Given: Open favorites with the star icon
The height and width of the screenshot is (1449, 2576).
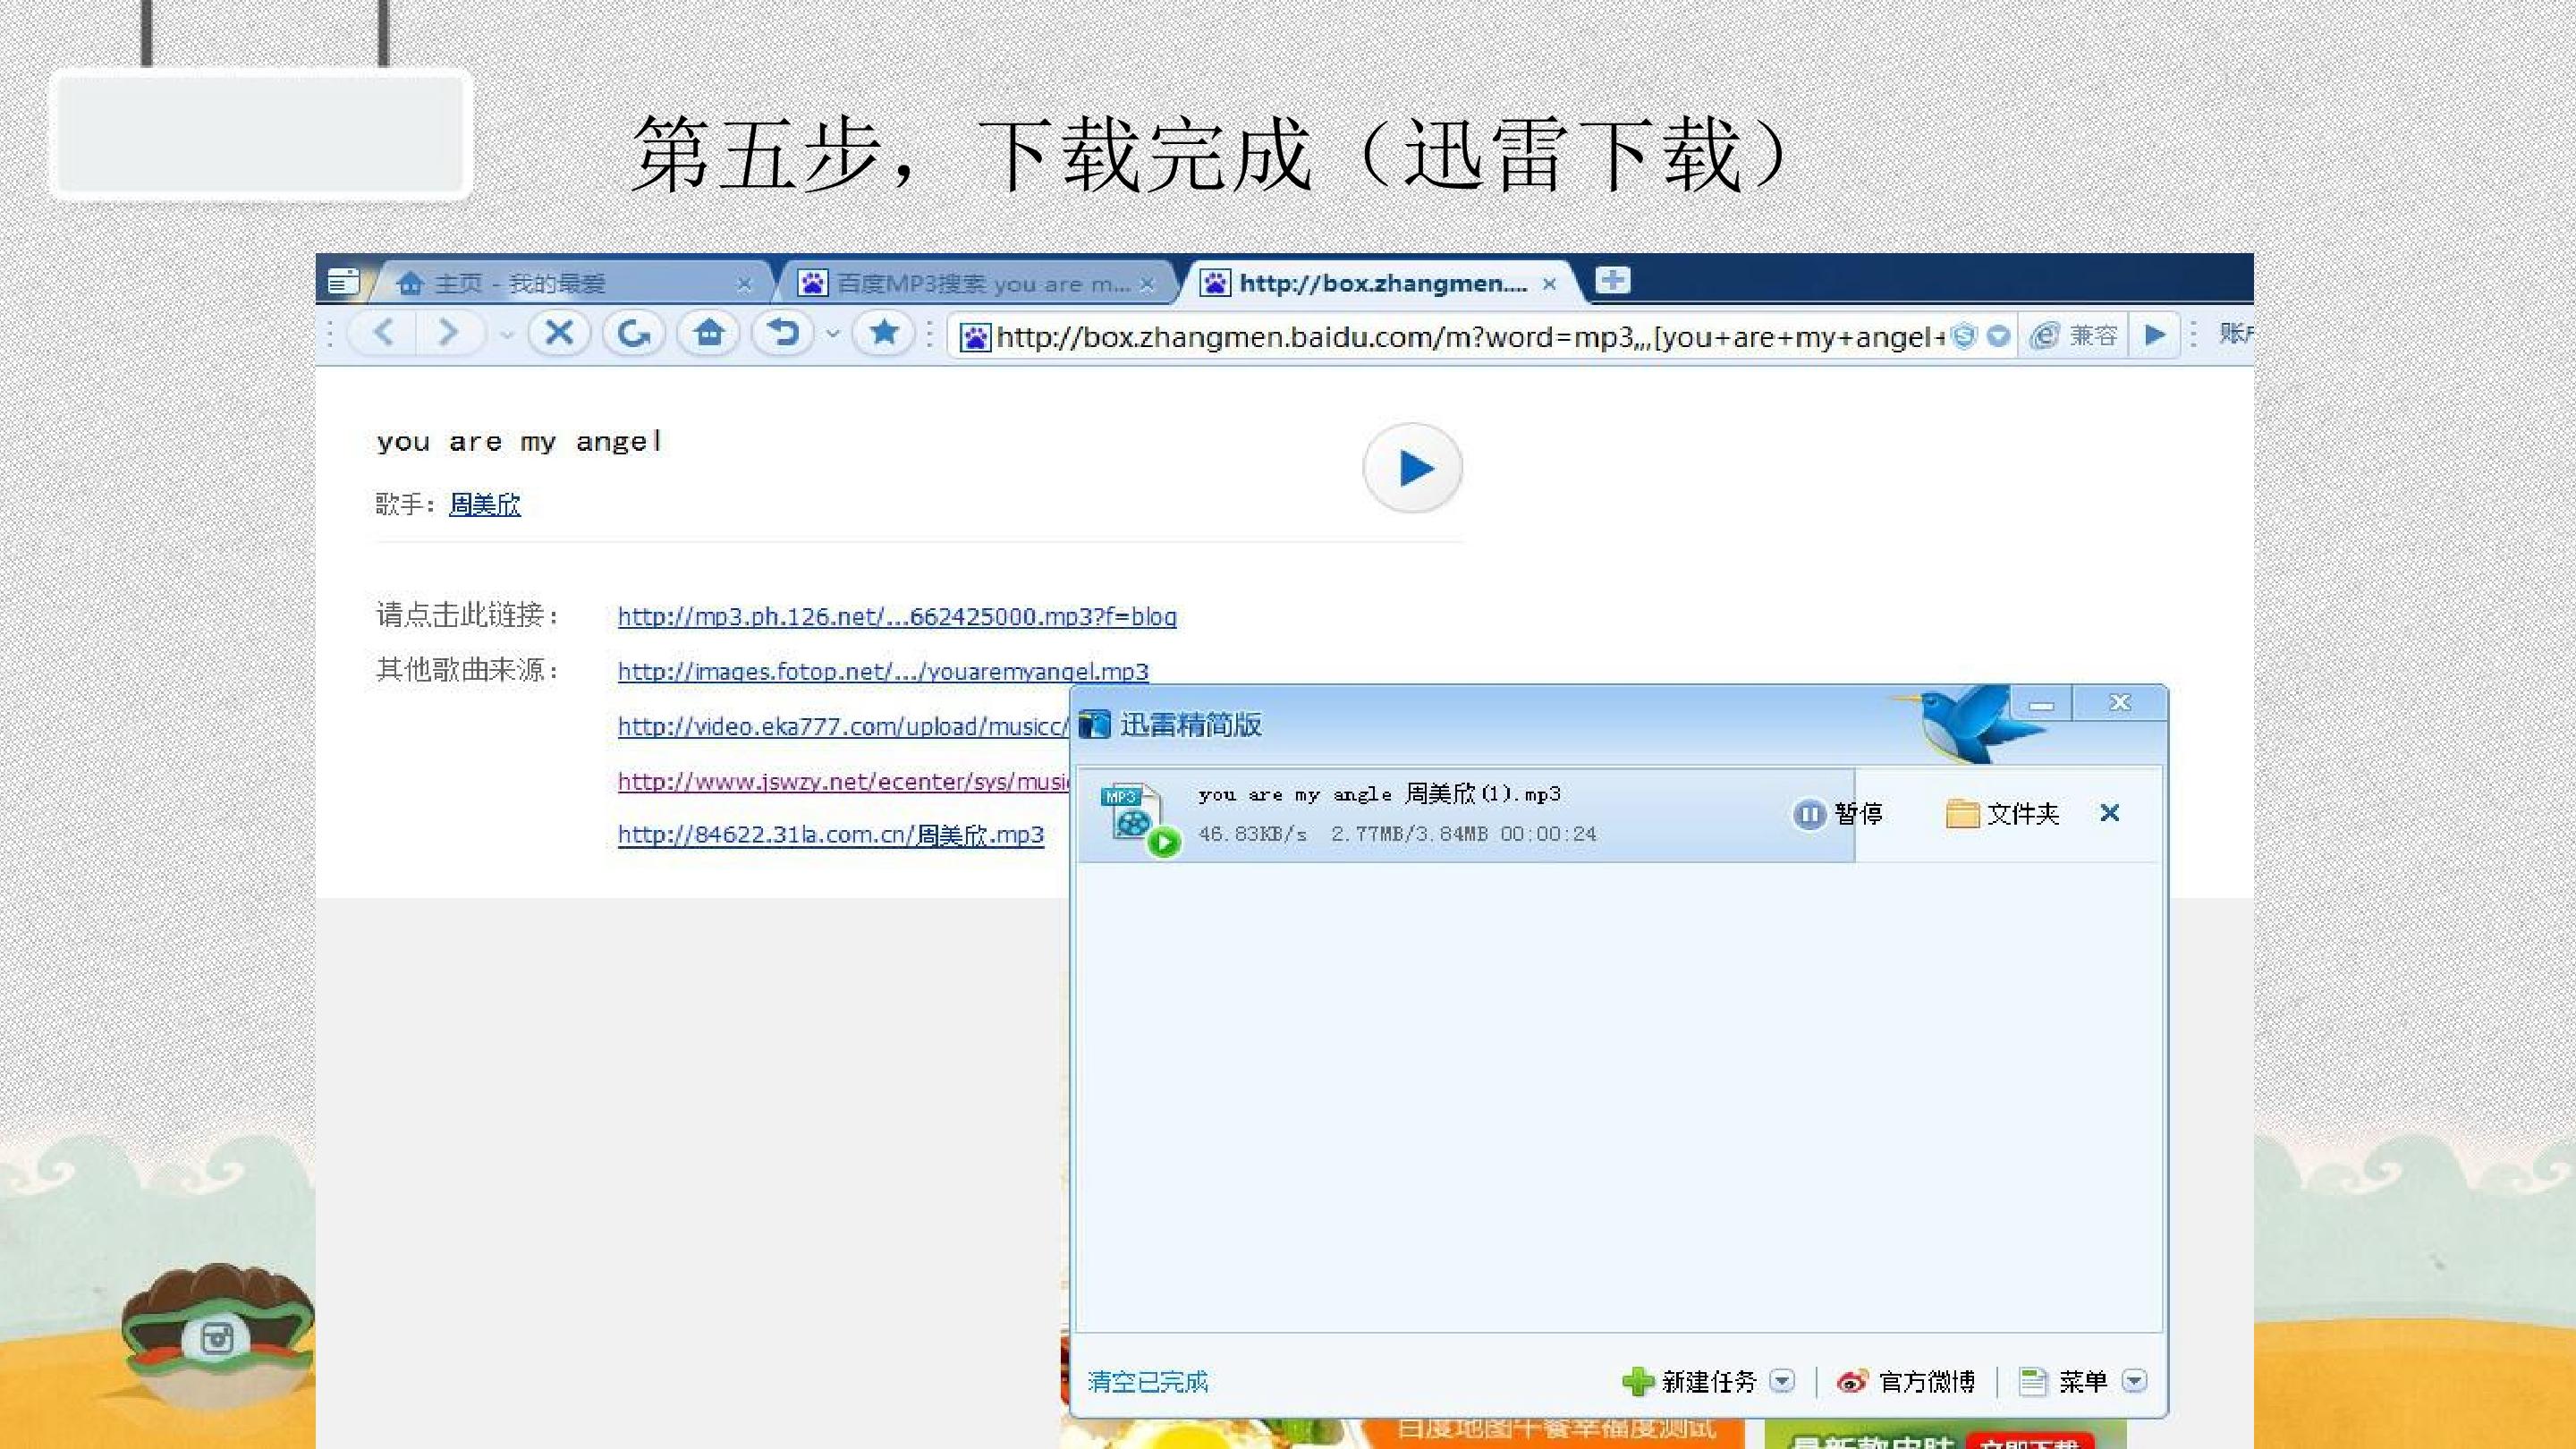Looking at the screenshot, I should coord(884,332).
